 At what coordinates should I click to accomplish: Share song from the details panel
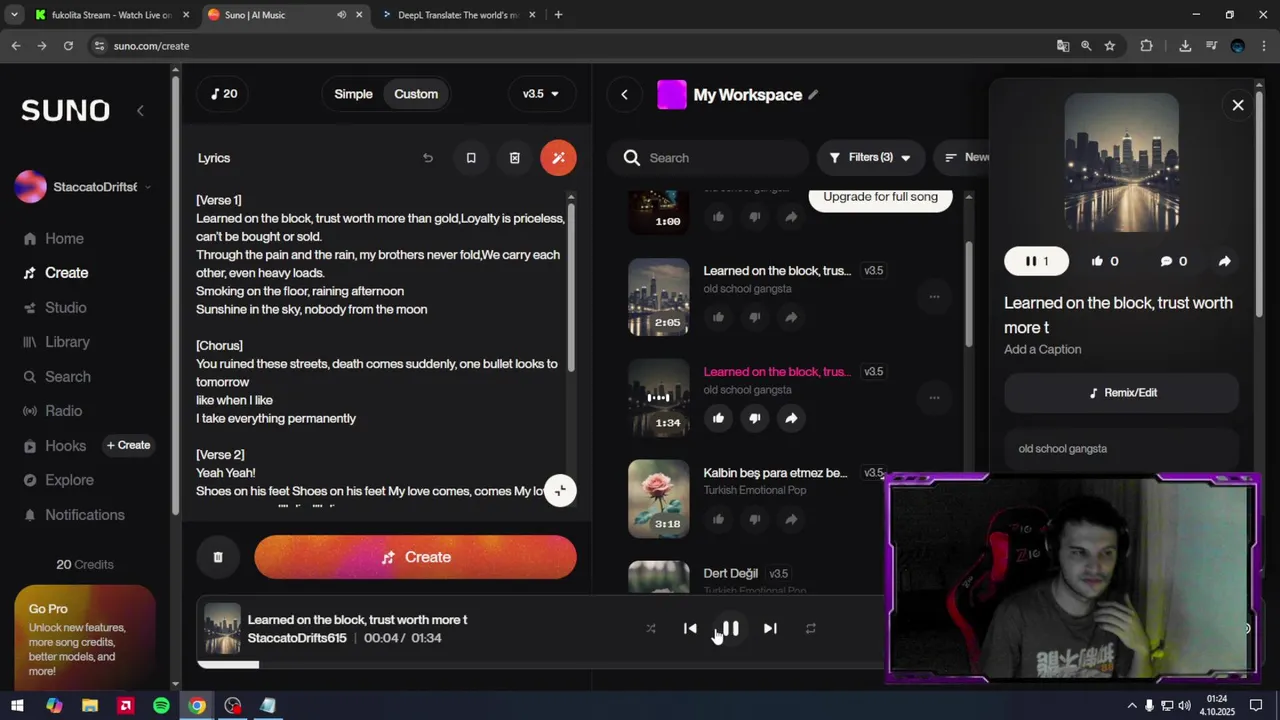point(1225,261)
